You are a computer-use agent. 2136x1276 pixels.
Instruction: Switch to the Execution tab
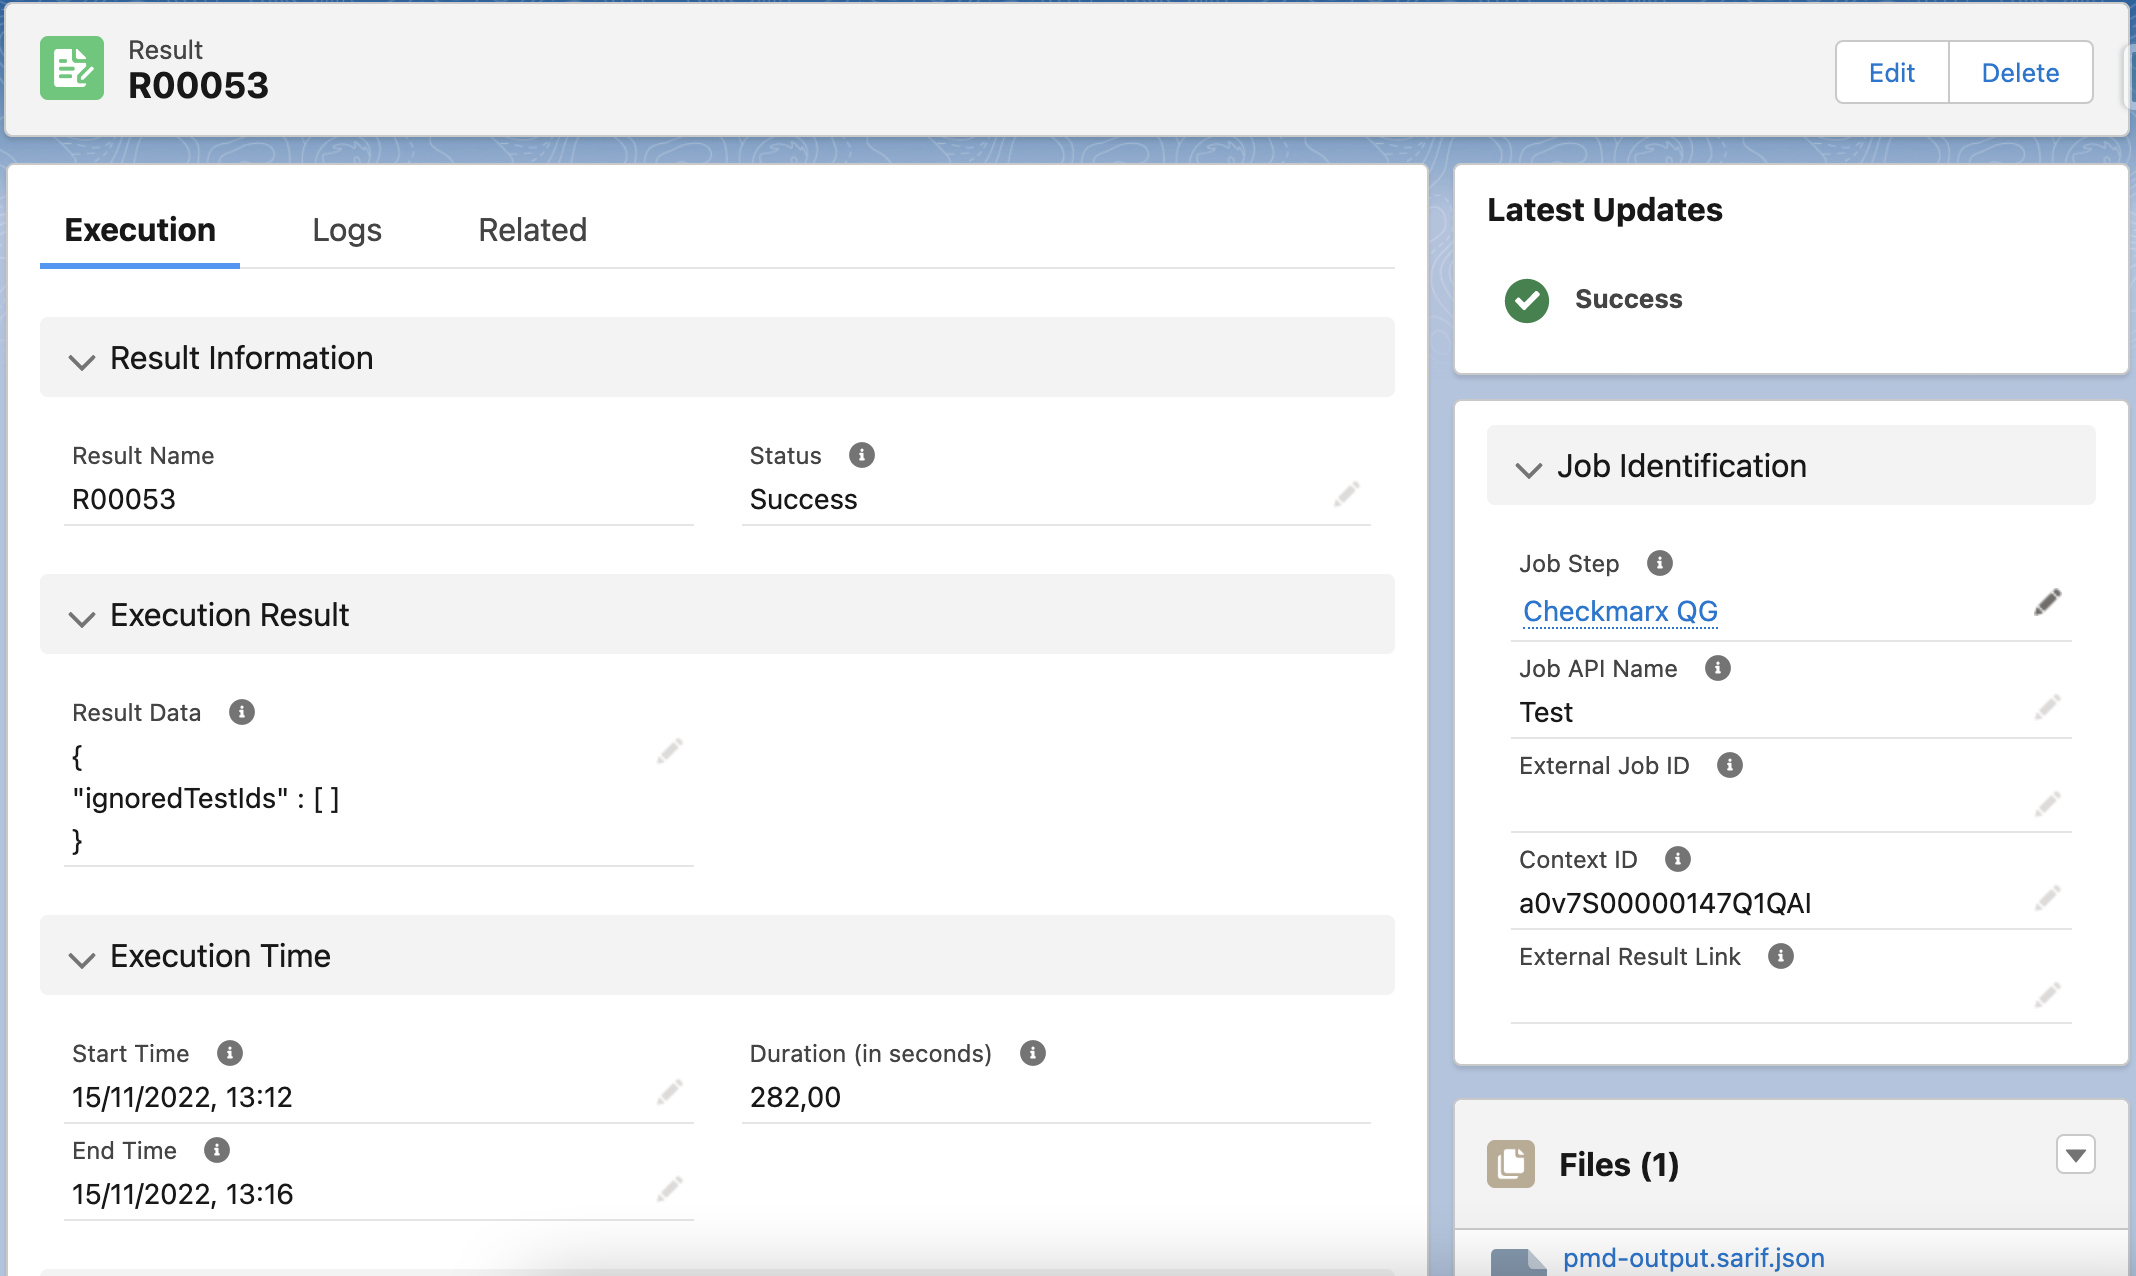[x=140, y=230]
